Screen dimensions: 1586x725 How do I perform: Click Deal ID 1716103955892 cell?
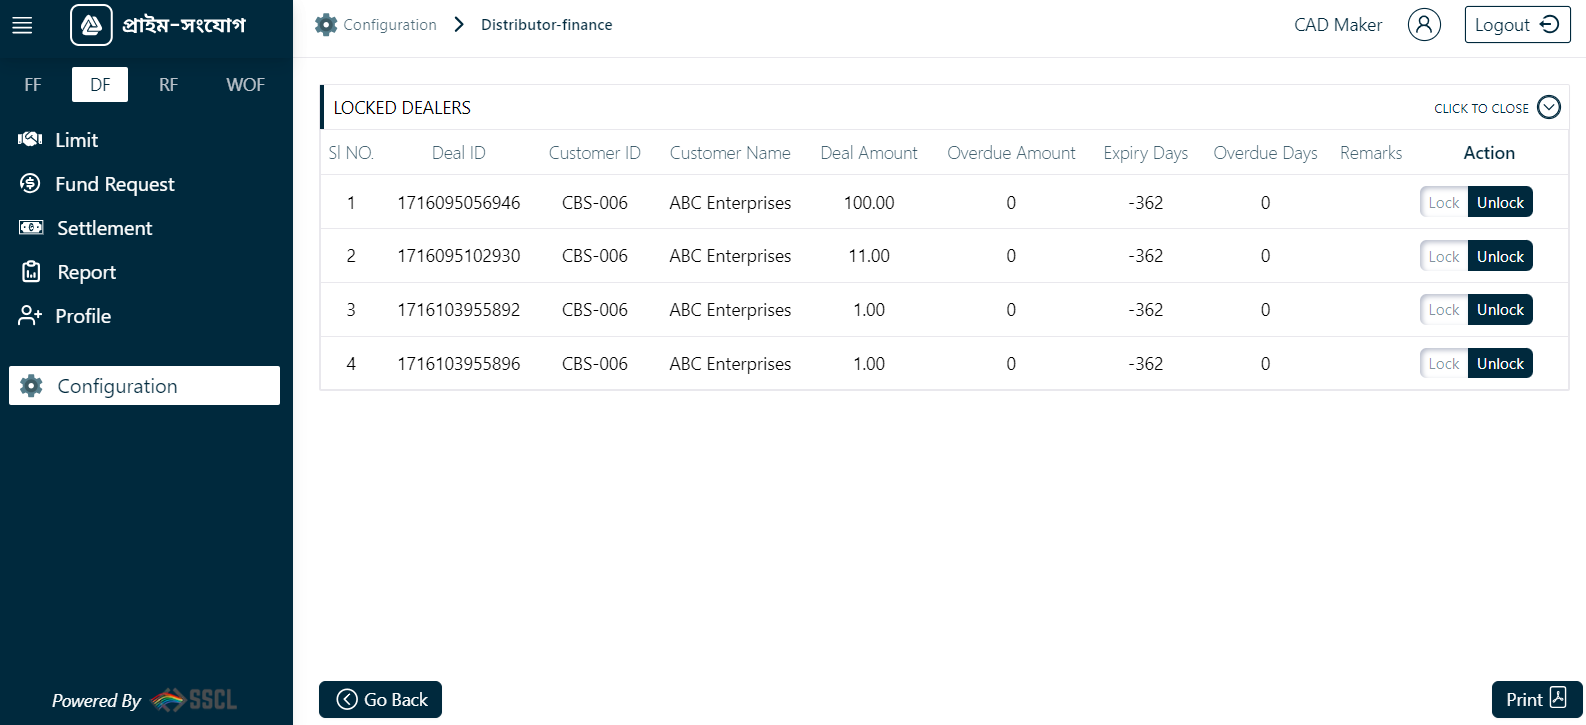(x=459, y=310)
